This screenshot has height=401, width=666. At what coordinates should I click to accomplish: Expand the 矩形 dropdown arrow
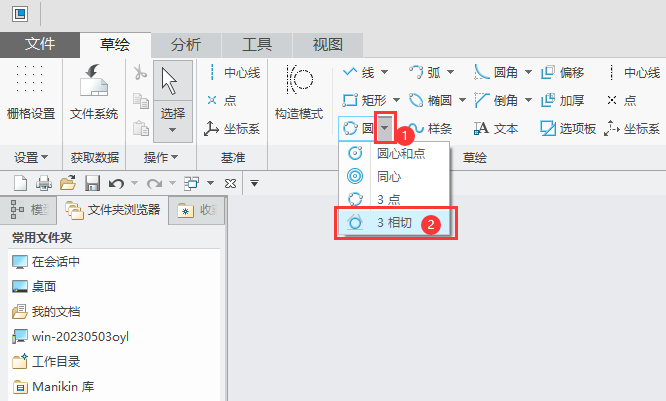click(x=396, y=101)
